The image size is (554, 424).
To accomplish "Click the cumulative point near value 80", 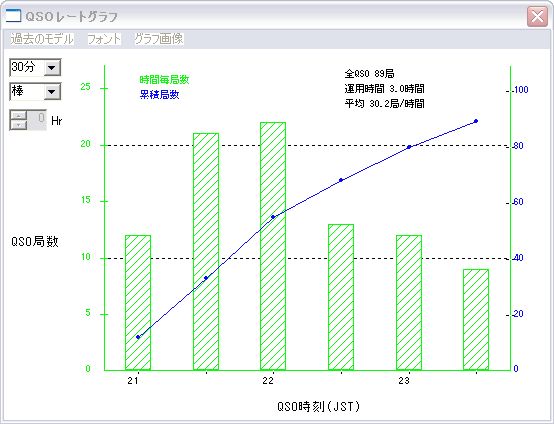I will [x=409, y=147].
